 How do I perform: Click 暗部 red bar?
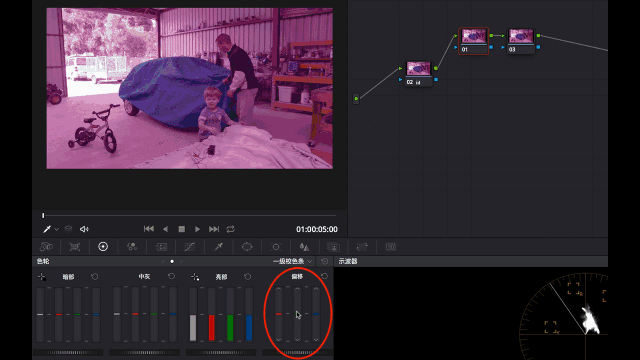point(59,314)
